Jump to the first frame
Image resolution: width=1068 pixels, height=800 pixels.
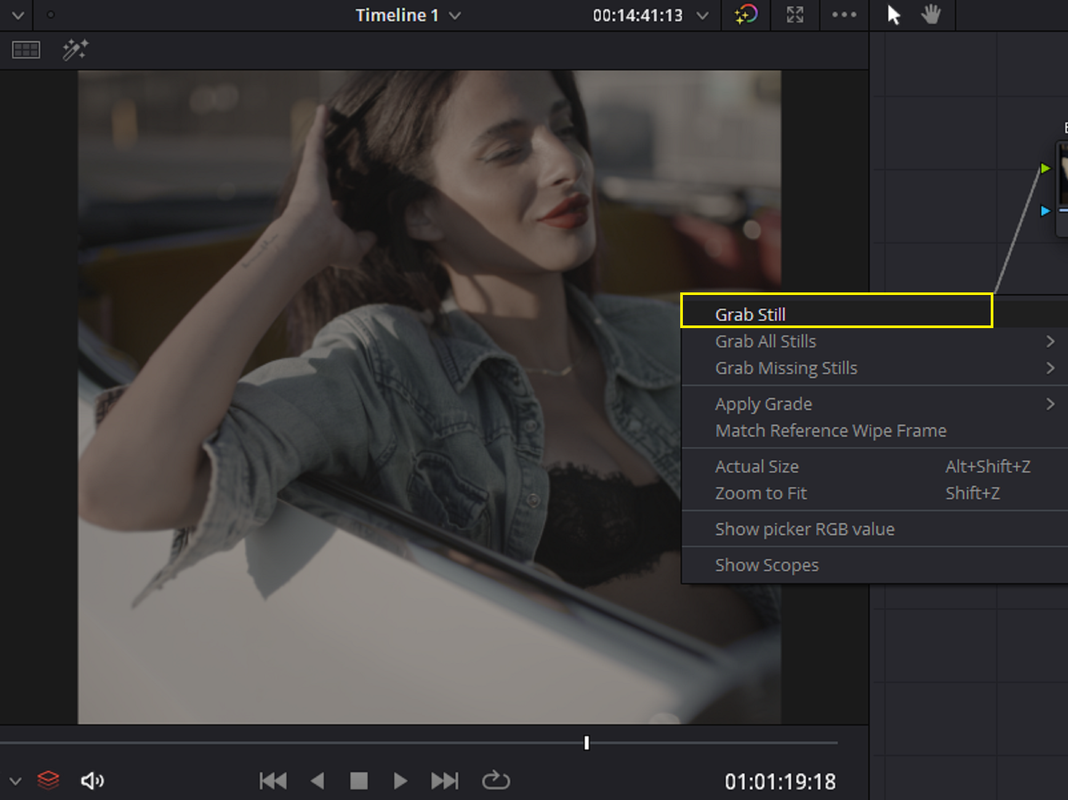pyautogui.click(x=273, y=780)
